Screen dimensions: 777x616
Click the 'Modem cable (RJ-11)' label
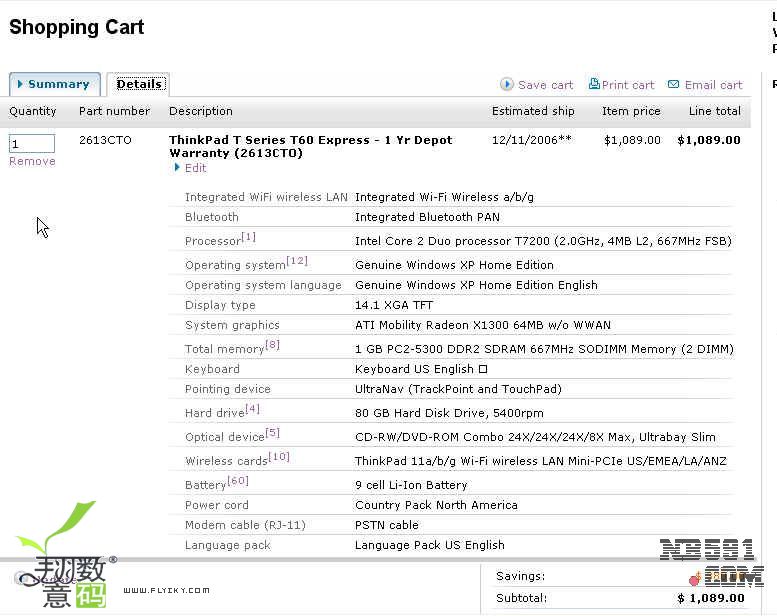(245, 525)
